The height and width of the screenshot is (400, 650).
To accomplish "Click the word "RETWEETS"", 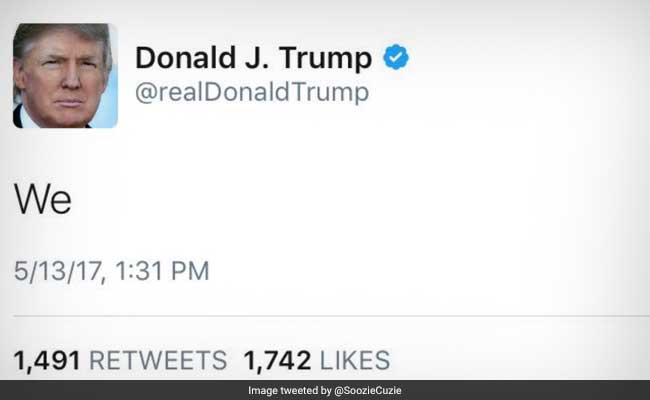I will coord(156,360).
